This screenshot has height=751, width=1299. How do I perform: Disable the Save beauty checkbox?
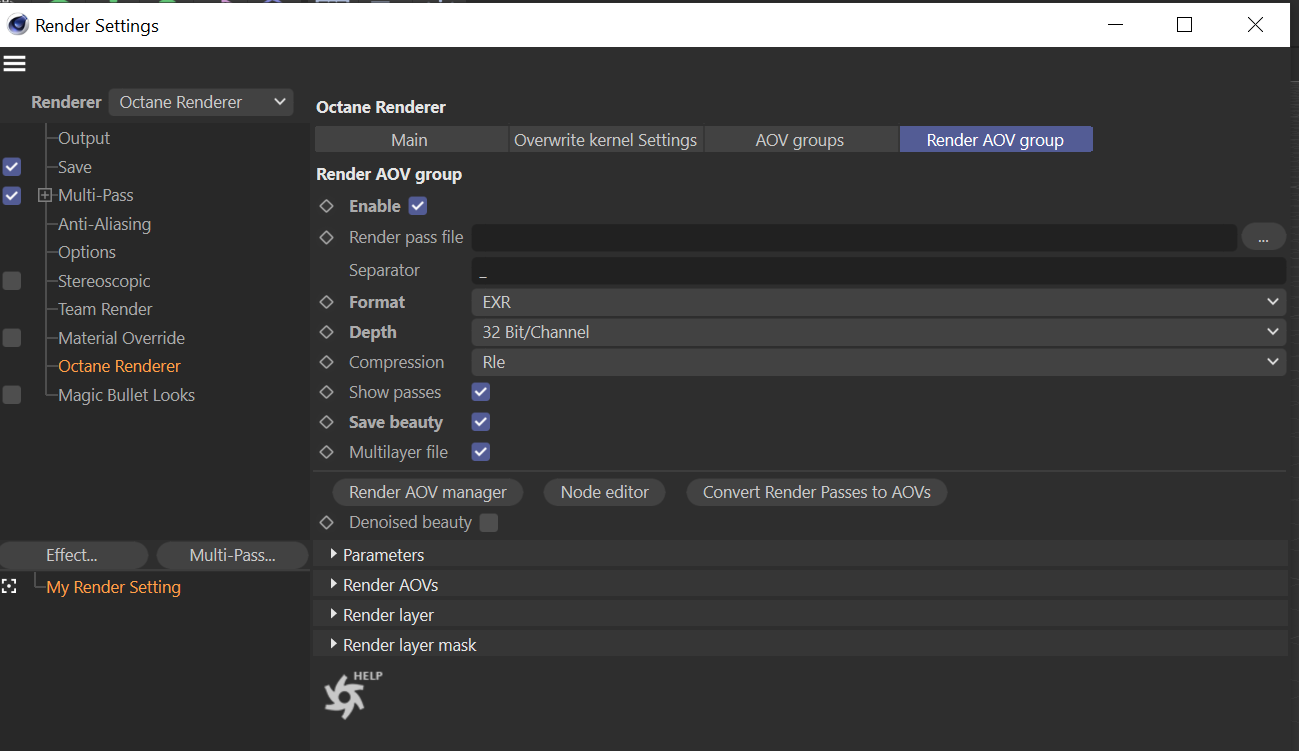481,422
